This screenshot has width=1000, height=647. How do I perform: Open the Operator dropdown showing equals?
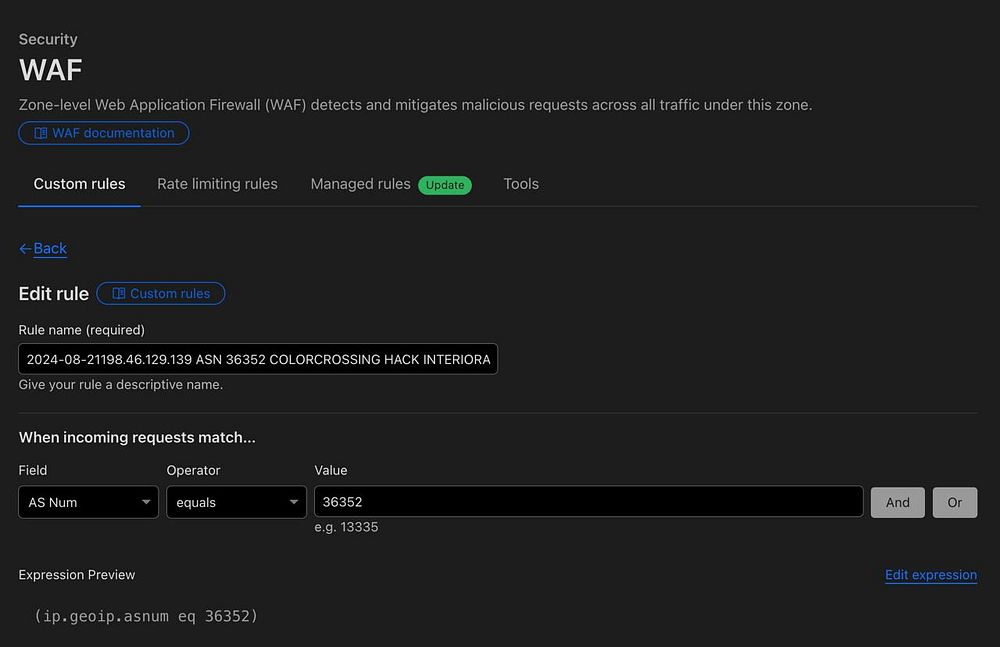[x=236, y=502]
